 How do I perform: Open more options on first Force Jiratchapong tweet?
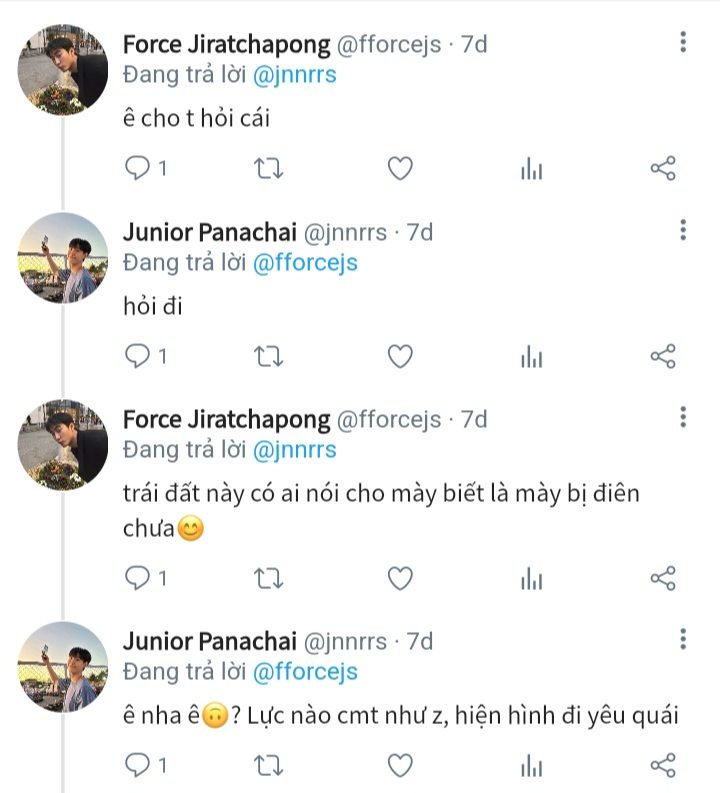pos(683,42)
